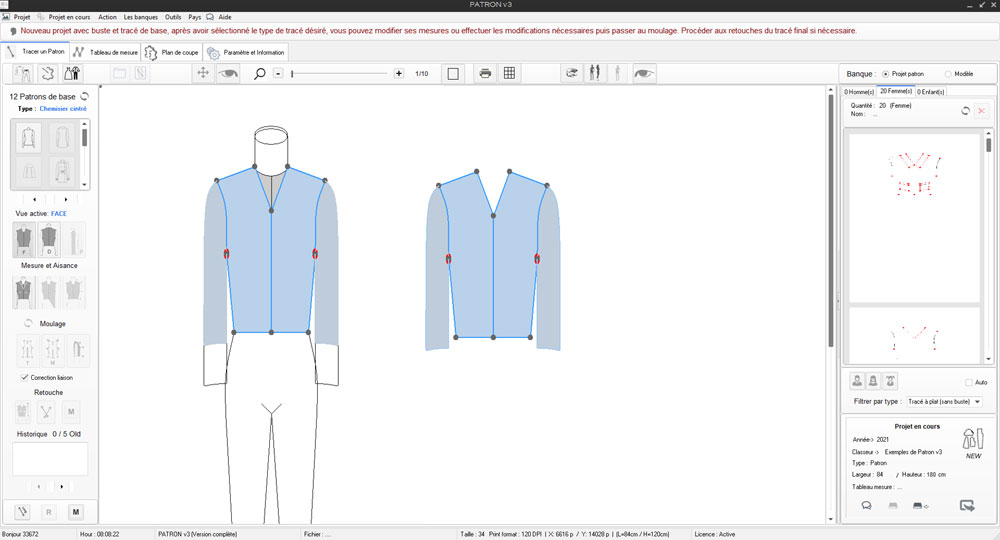Click the printer icon in the toolbar
The width and height of the screenshot is (1000, 540).
(x=485, y=73)
